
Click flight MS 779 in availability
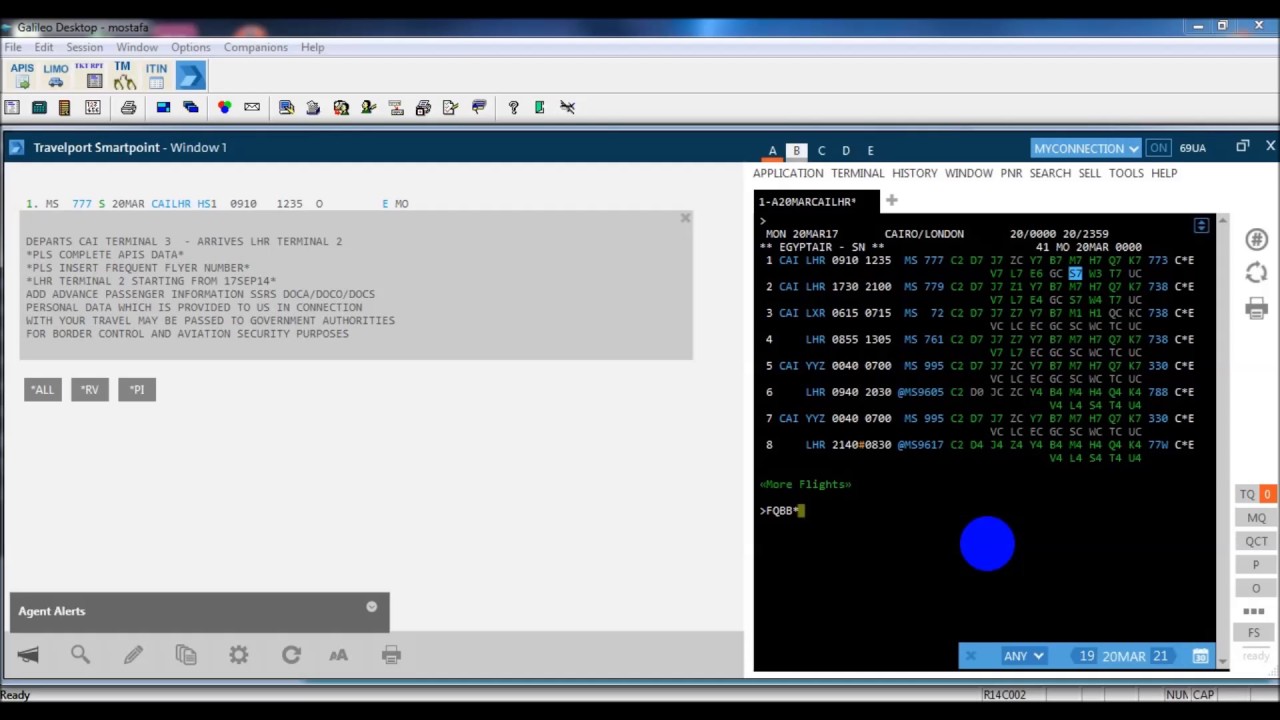pyautogui.click(x=923, y=287)
